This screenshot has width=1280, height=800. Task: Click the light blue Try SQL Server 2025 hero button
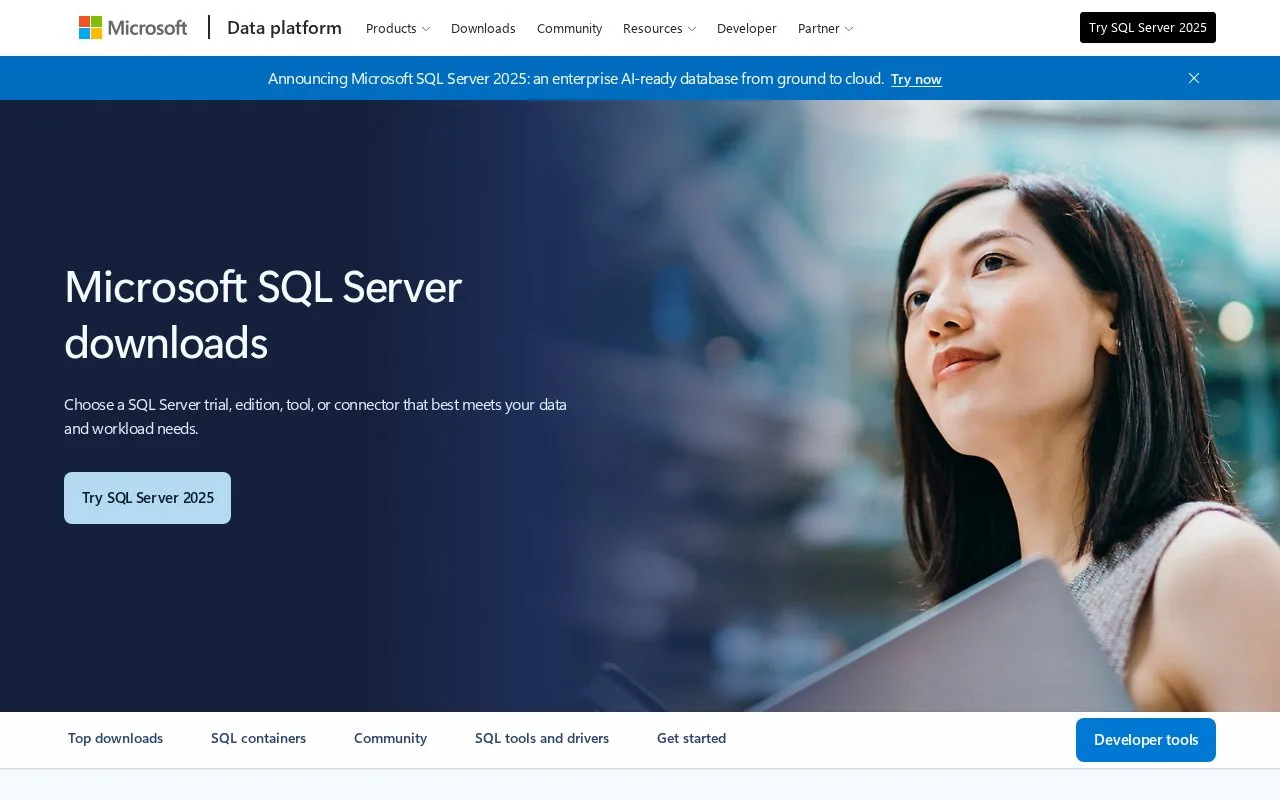147,498
